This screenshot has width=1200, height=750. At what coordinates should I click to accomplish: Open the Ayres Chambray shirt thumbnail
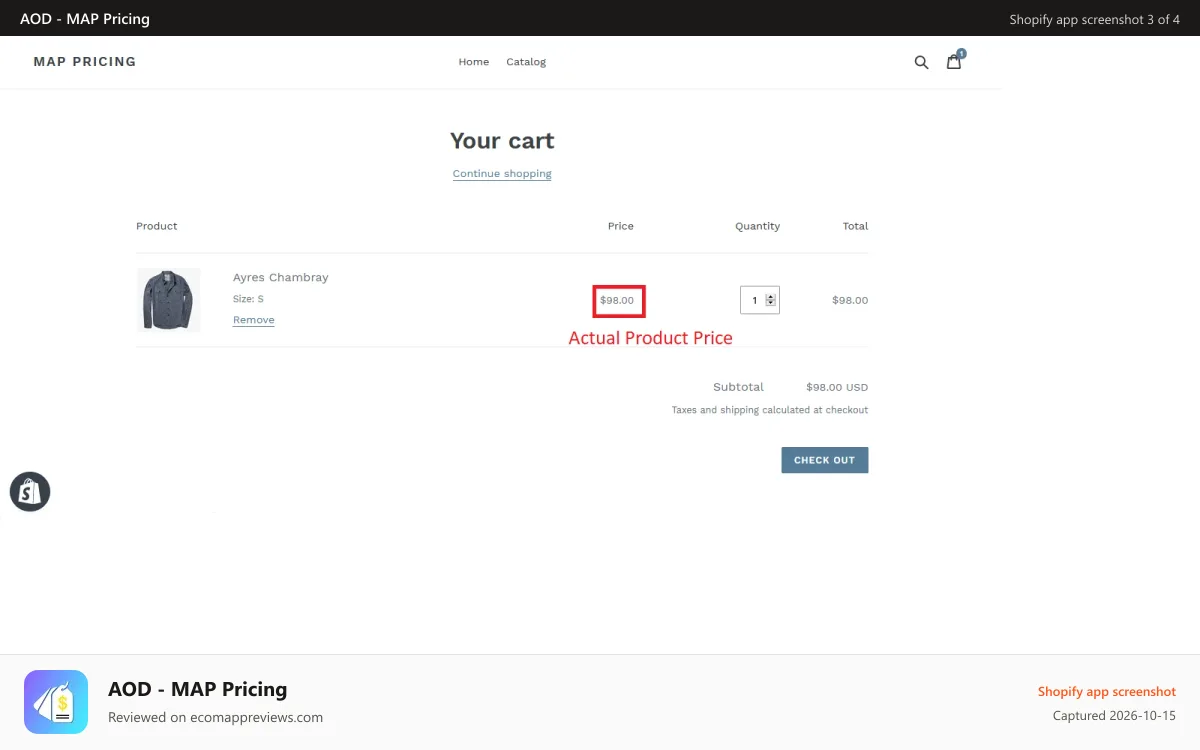[168, 300]
